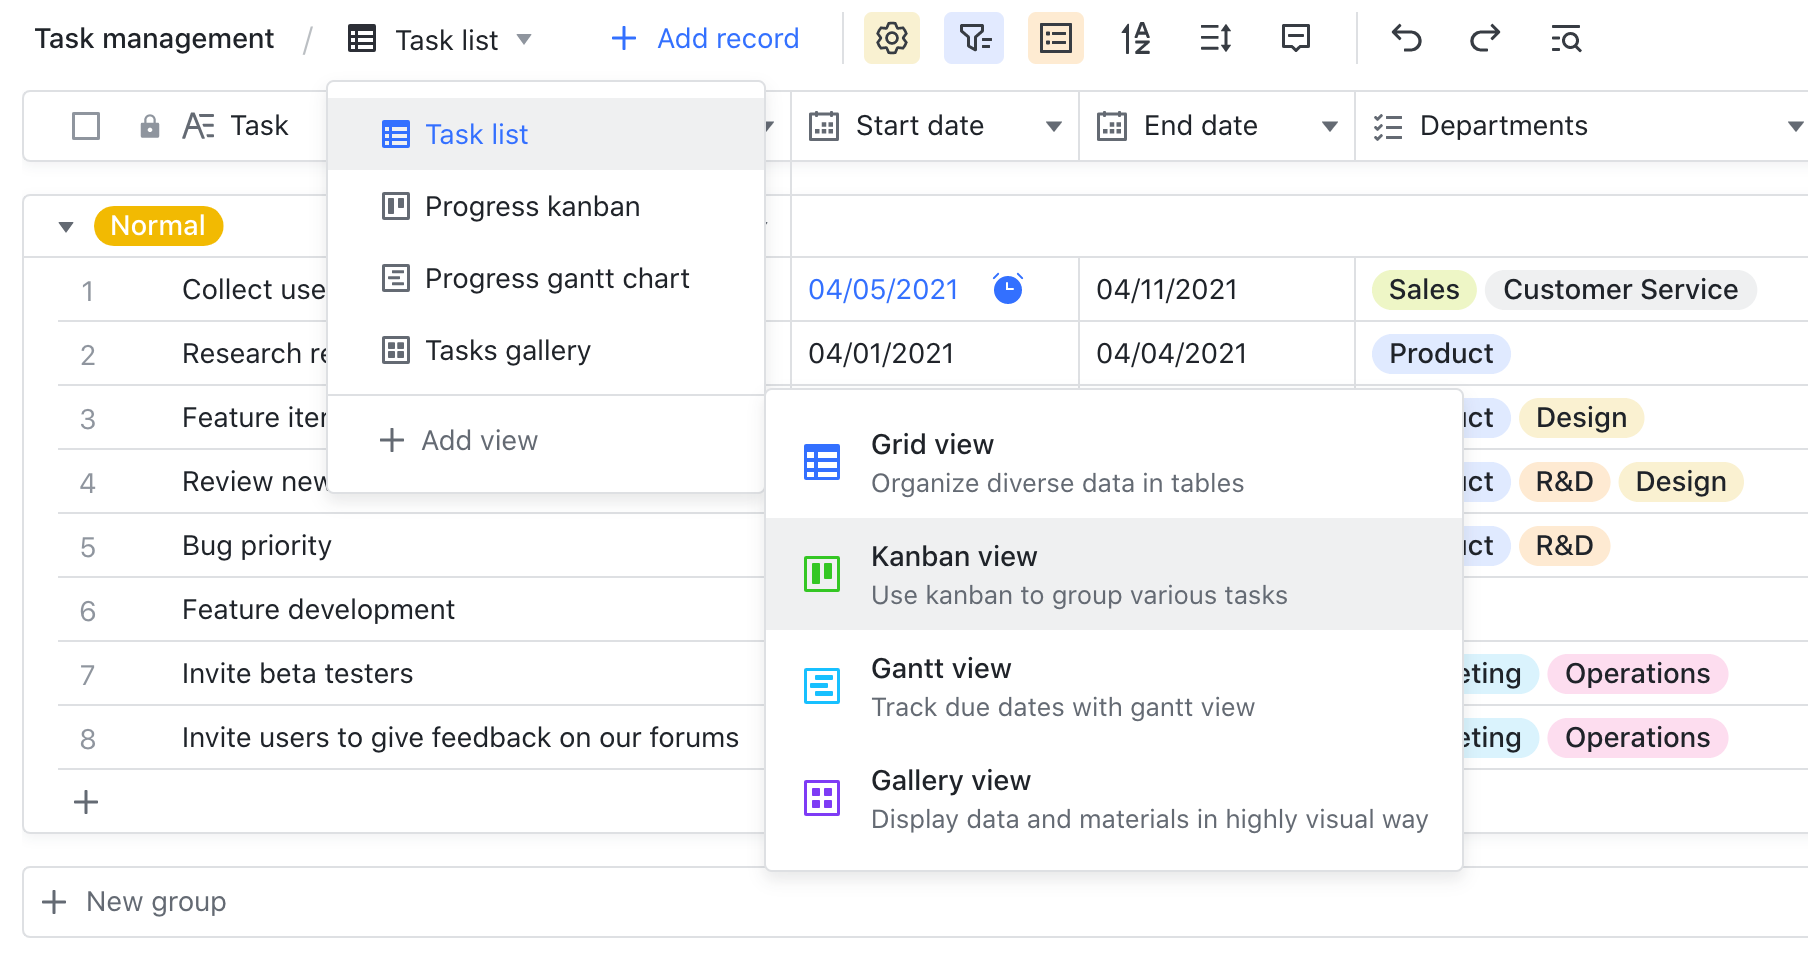Viewport: 1808px width, 956px height.
Task: Open the find records search icon
Action: click(1565, 39)
